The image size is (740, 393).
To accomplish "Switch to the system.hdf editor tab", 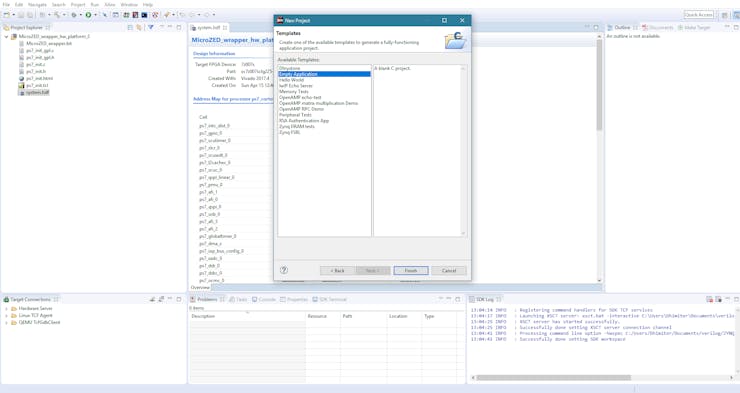I will point(209,27).
